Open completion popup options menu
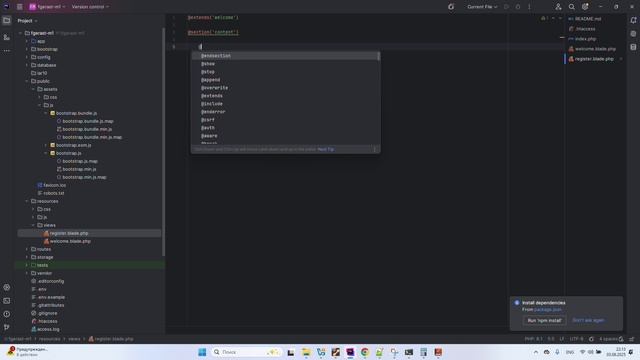 pyautogui.click(x=375, y=149)
